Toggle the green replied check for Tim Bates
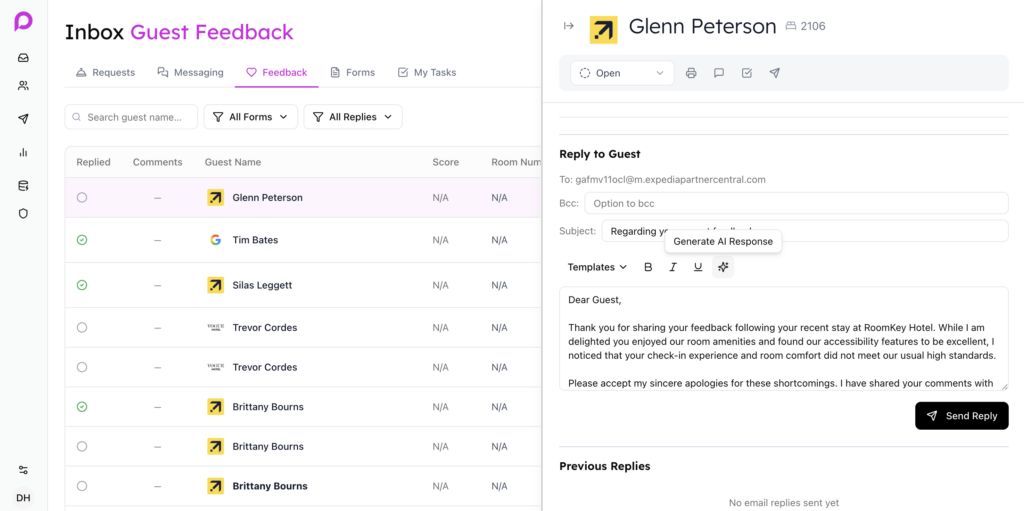Image resolution: width=1024 pixels, height=511 pixels. pyautogui.click(x=82, y=240)
